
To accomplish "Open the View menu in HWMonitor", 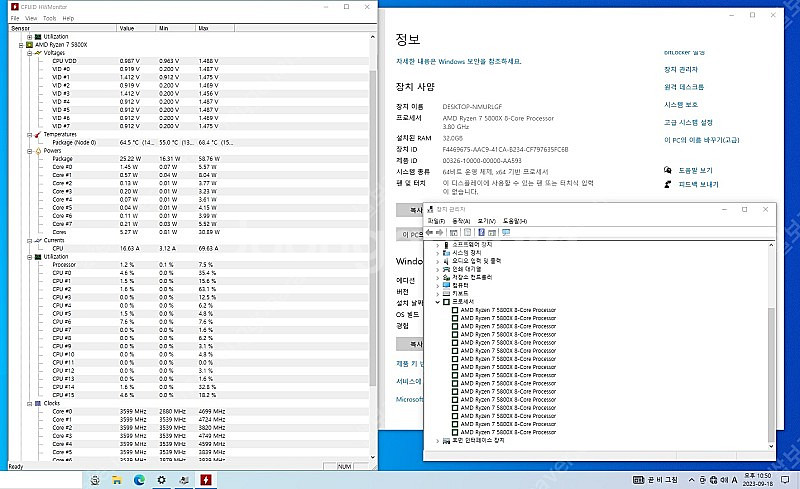I will point(31,18).
